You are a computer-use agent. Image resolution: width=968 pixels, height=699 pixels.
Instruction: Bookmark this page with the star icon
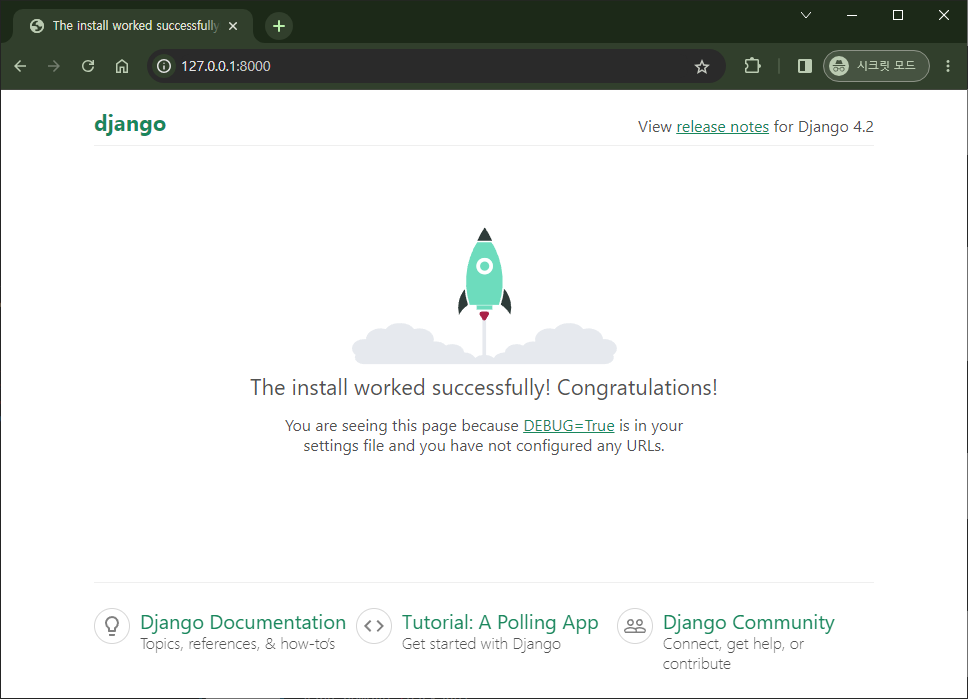[x=702, y=67]
